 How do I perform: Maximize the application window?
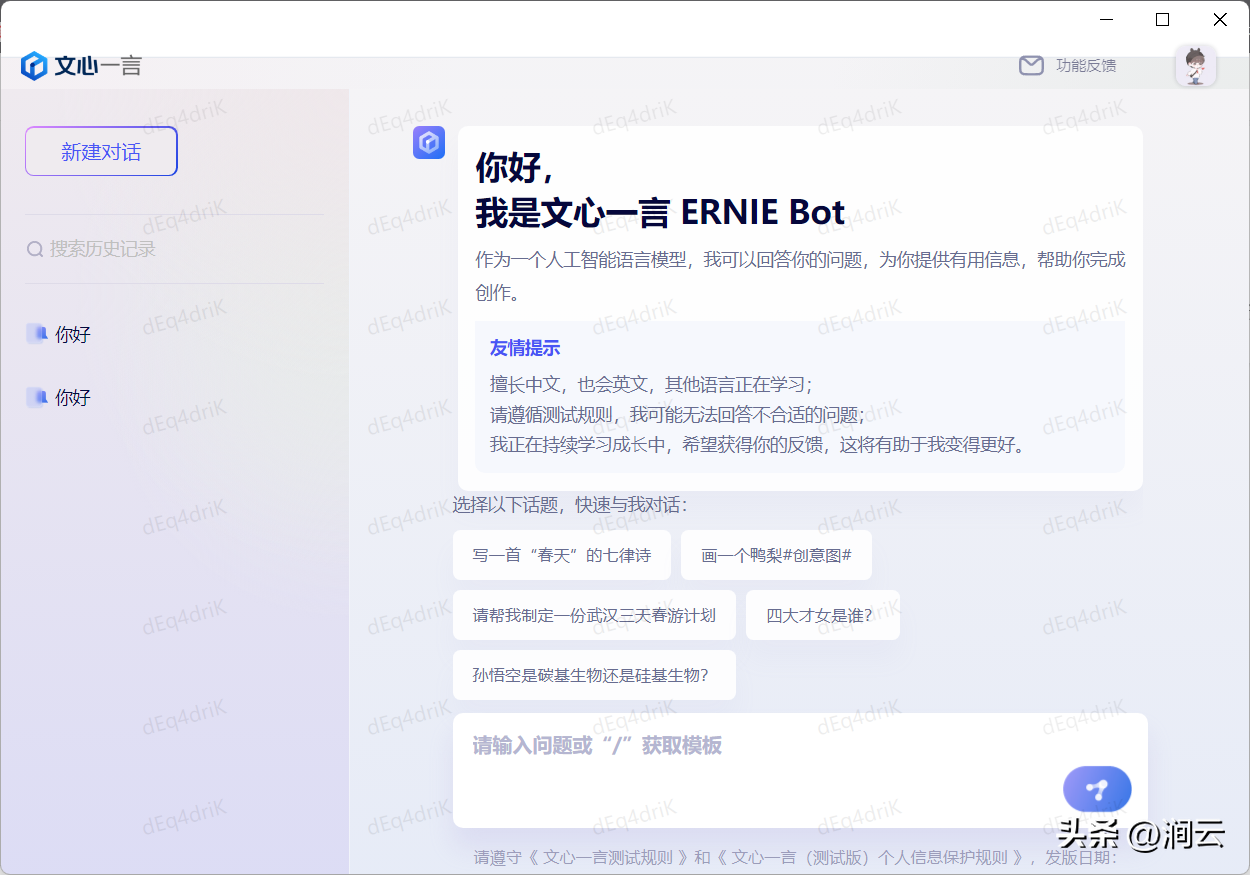click(x=1162, y=19)
